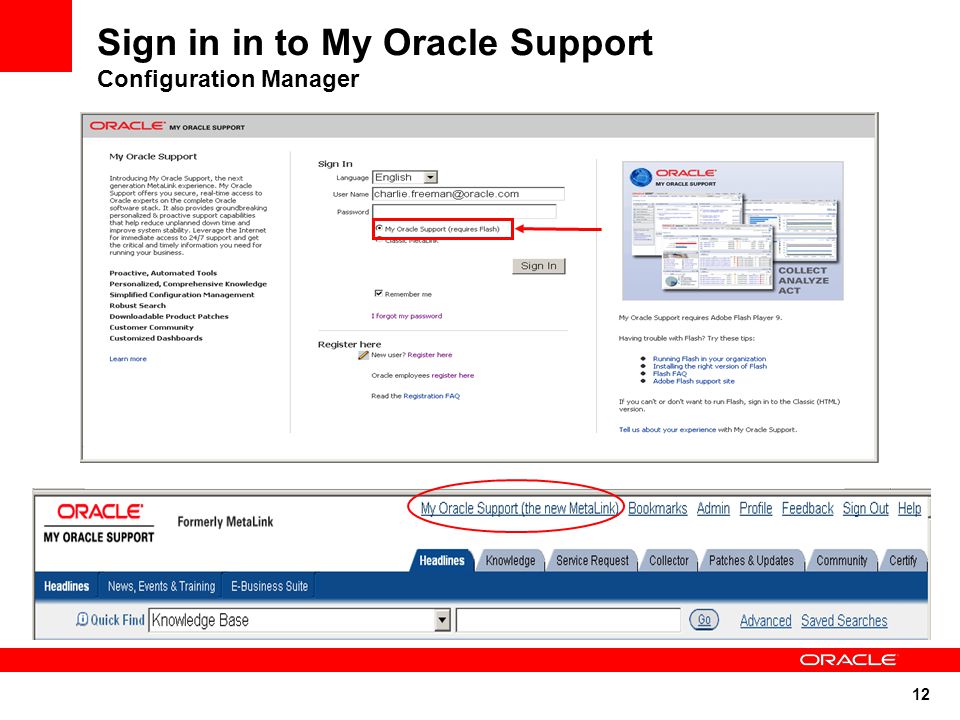Viewport: 960px width, 720px height.
Task: Open the Language dropdown showing English
Action: coord(405,178)
